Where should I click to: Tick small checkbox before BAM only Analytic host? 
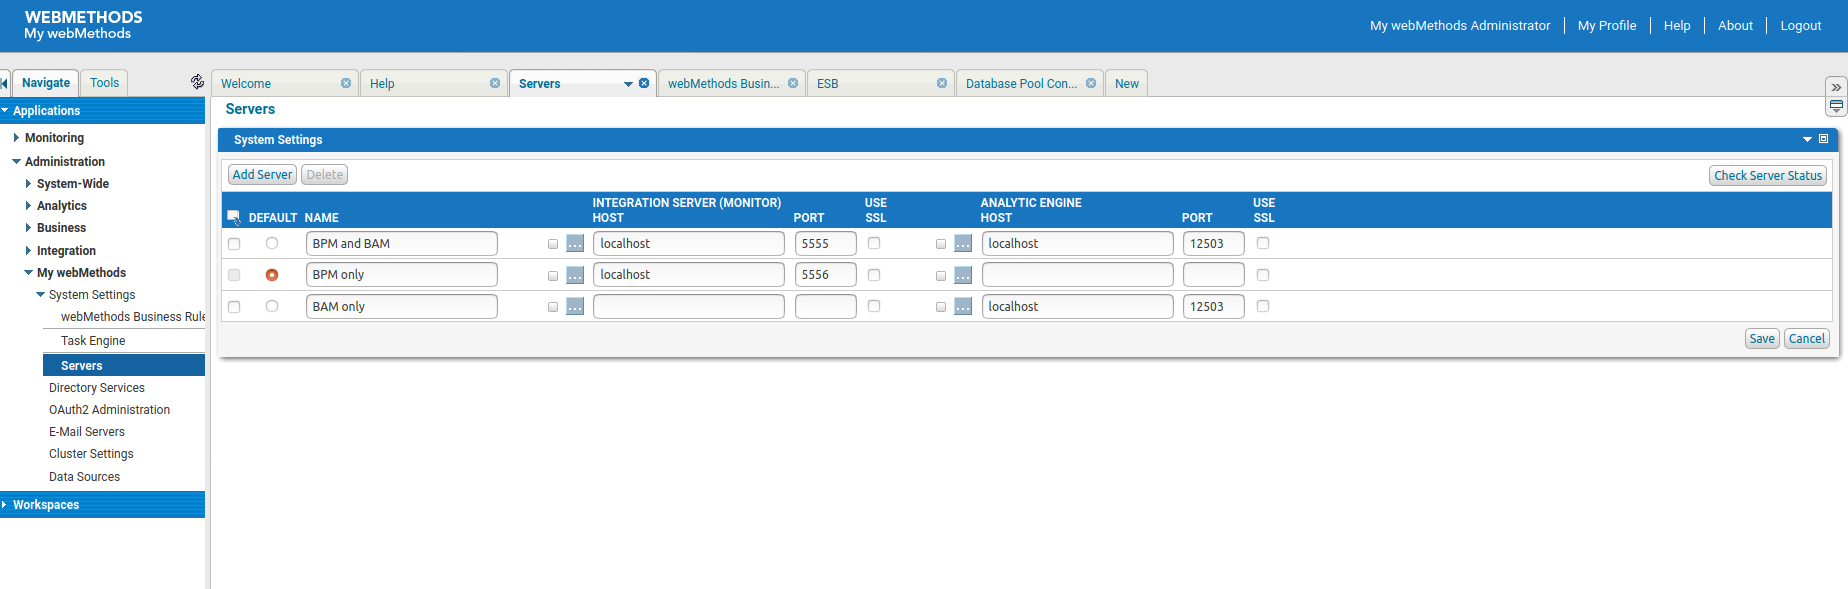941,307
